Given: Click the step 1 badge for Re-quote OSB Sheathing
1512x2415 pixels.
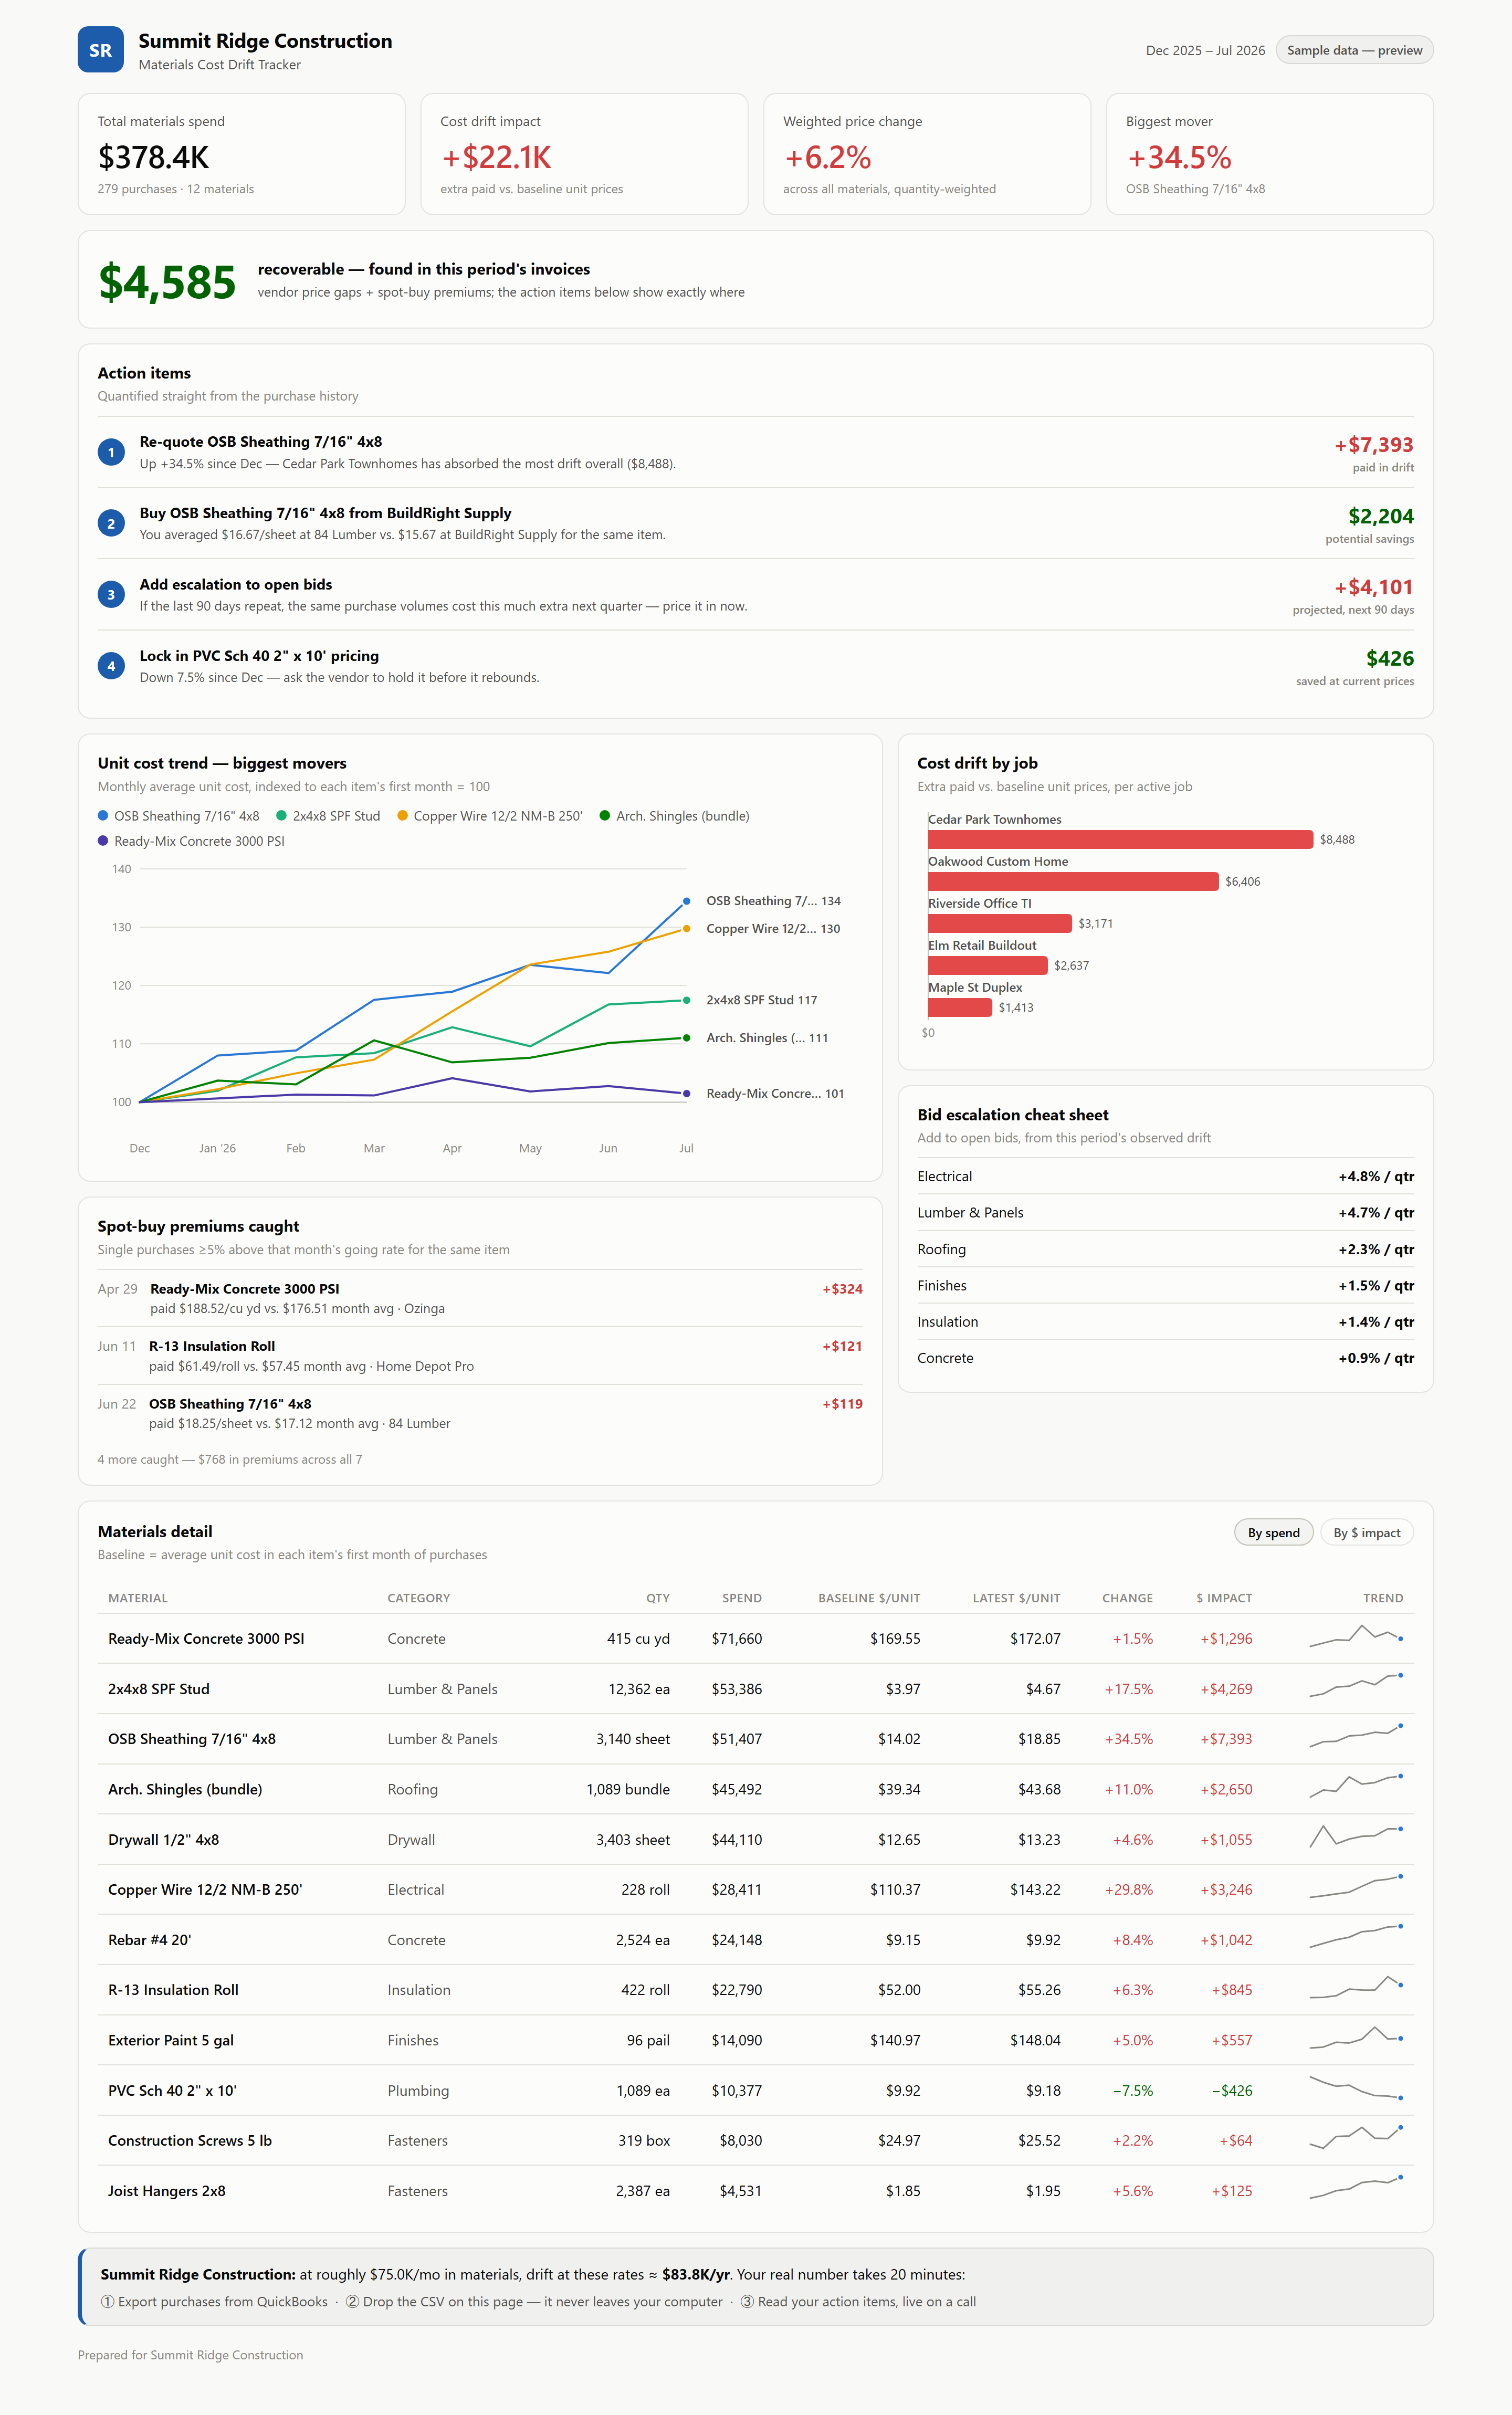Looking at the screenshot, I should pyautogui.click(x=111, y=452).
